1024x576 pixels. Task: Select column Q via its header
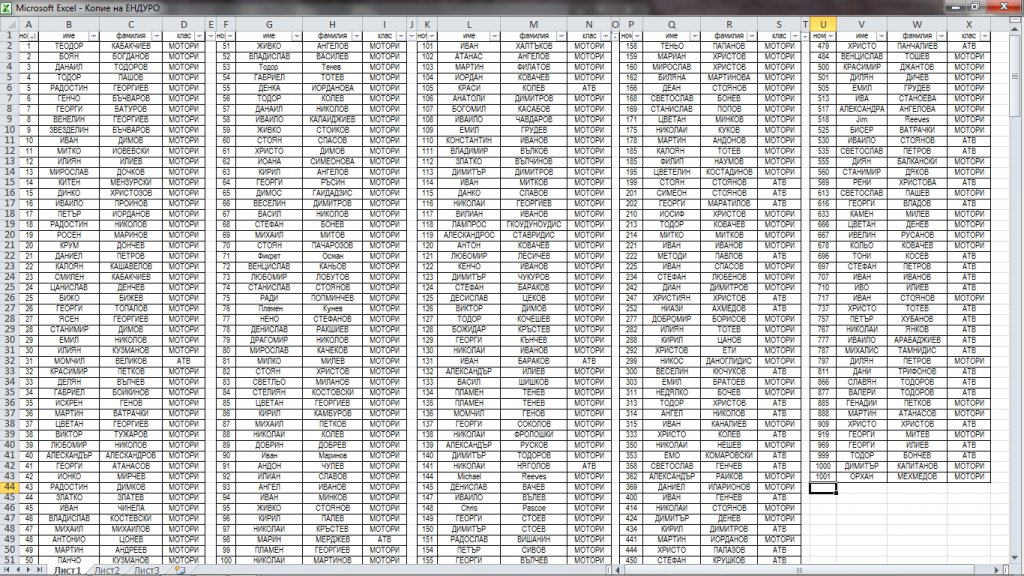[671, 24]
